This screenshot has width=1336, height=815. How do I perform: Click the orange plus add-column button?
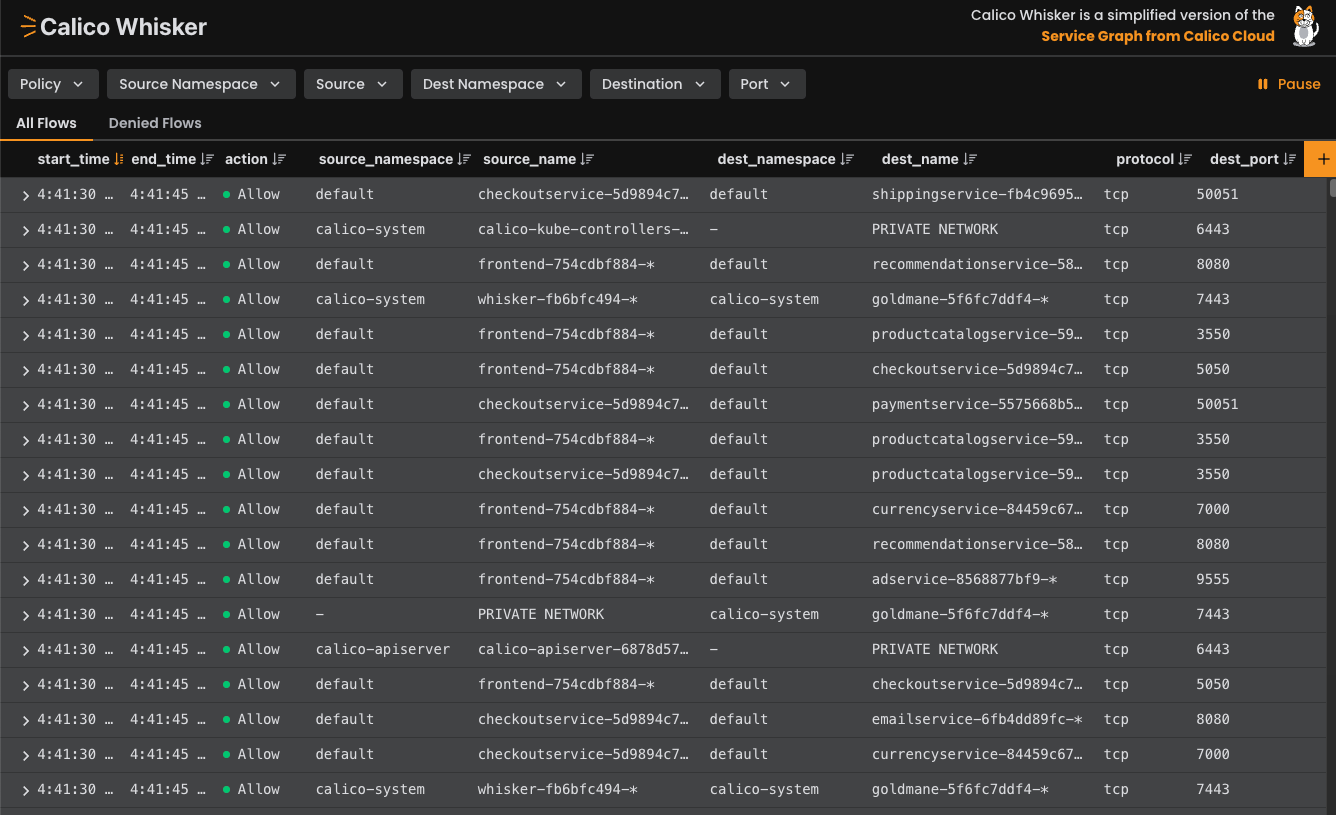1323,159
